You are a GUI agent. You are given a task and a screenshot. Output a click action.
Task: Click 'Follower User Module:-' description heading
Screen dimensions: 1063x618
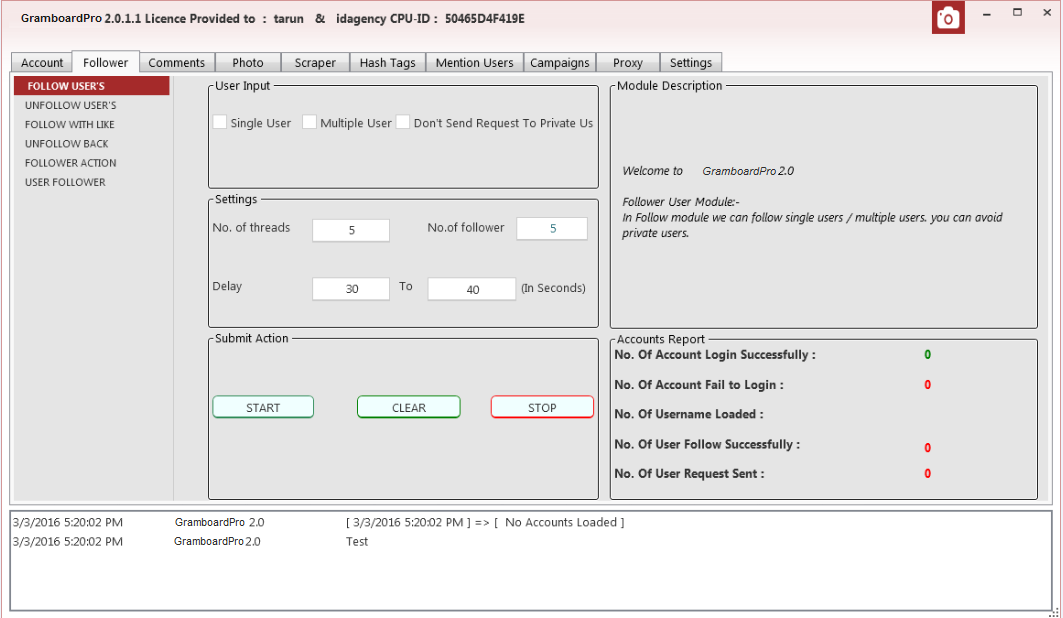pos(681,202)
